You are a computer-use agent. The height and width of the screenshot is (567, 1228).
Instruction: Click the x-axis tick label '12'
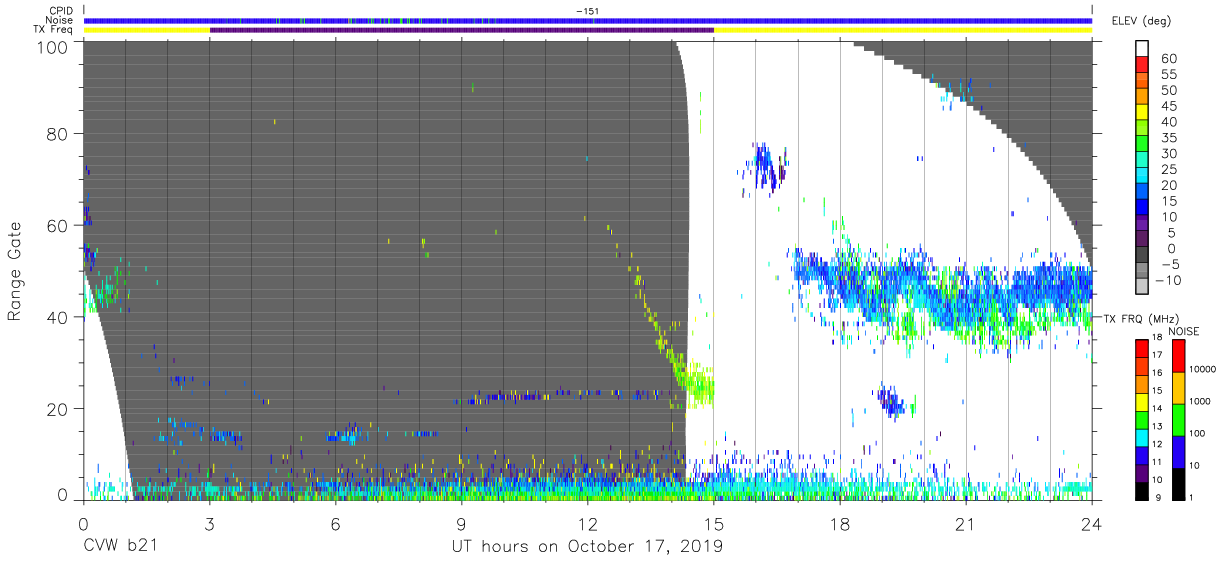[587, 525]
